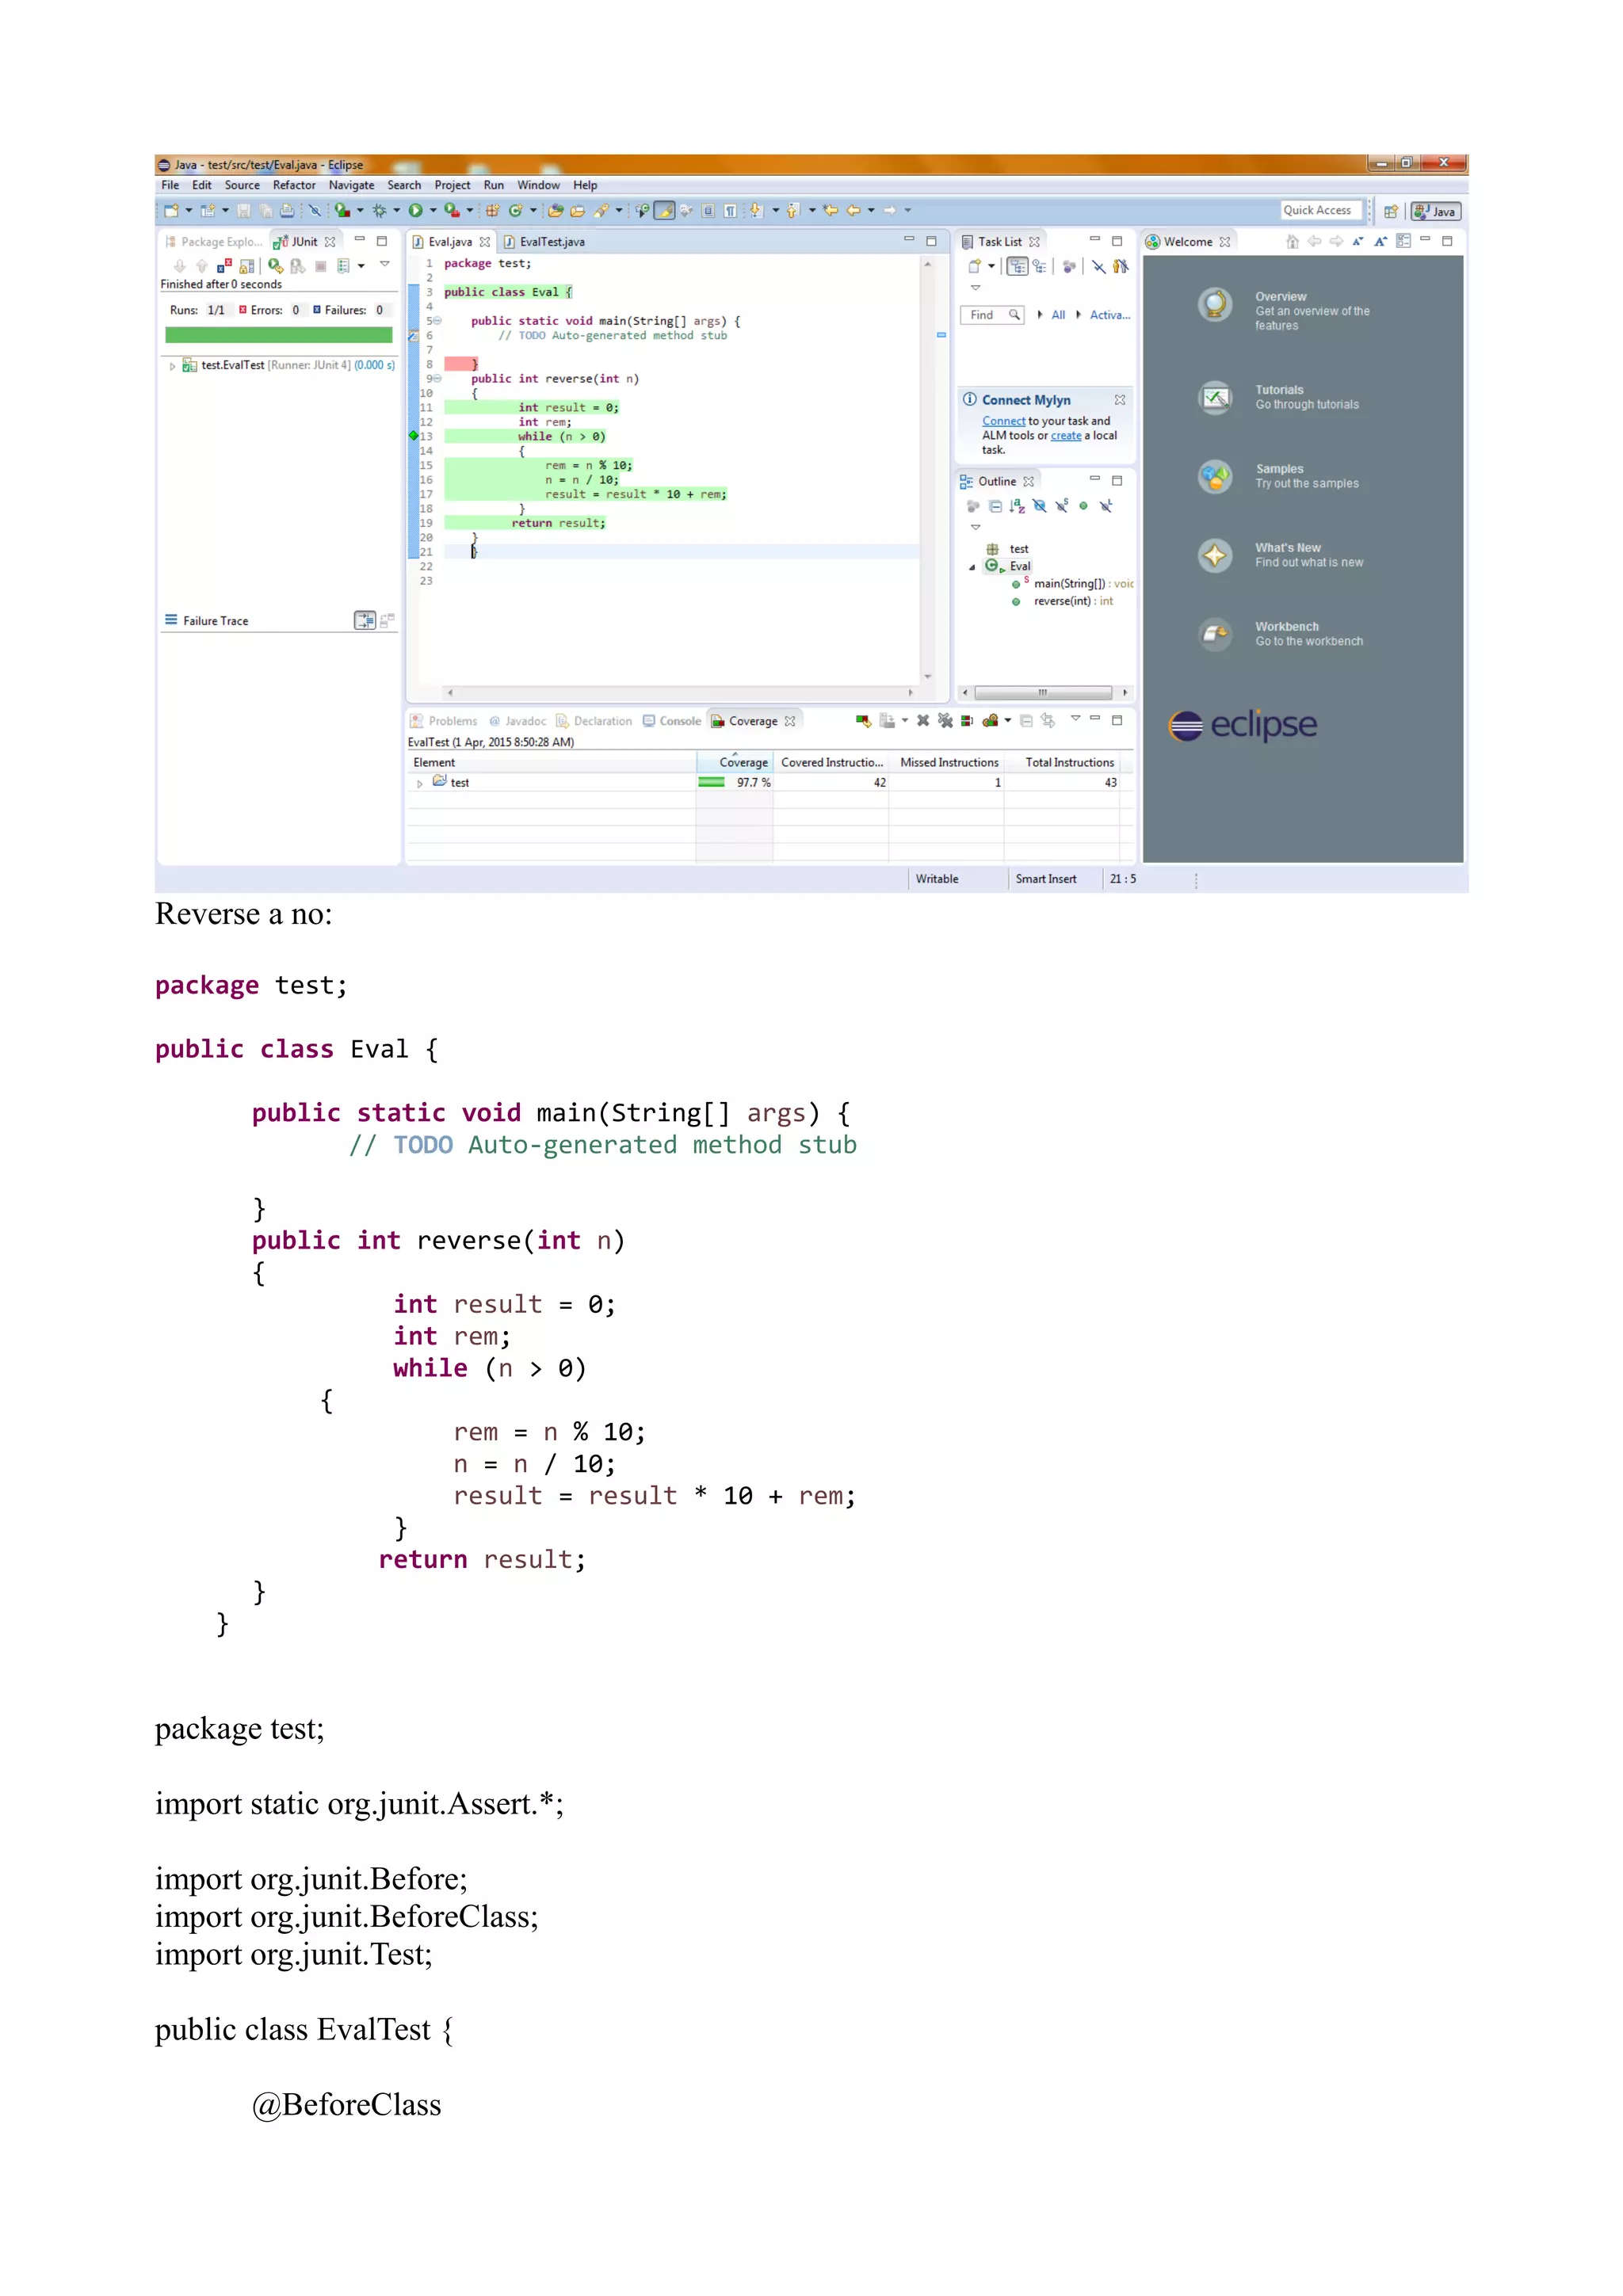
Task: Click the Connect link in Mylyn panel
Action: click(x=1003, y=421)
